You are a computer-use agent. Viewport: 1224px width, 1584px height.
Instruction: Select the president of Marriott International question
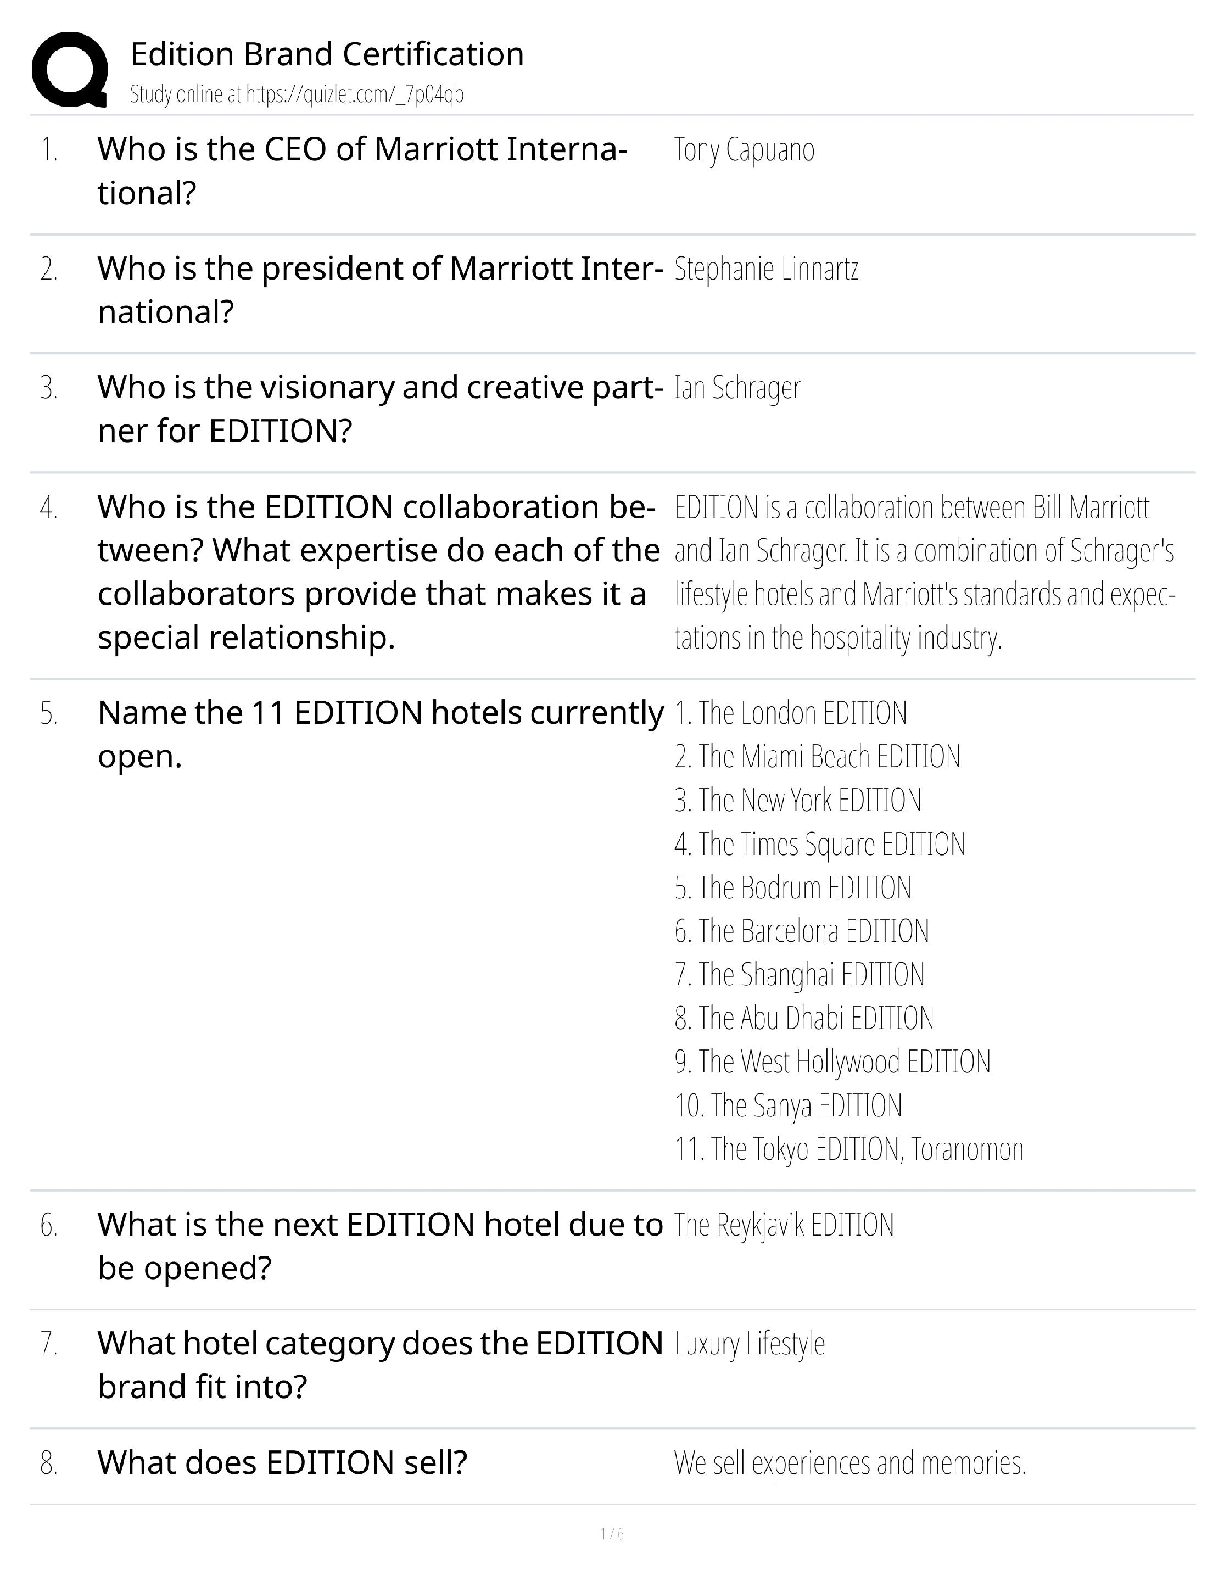[380, 289]
